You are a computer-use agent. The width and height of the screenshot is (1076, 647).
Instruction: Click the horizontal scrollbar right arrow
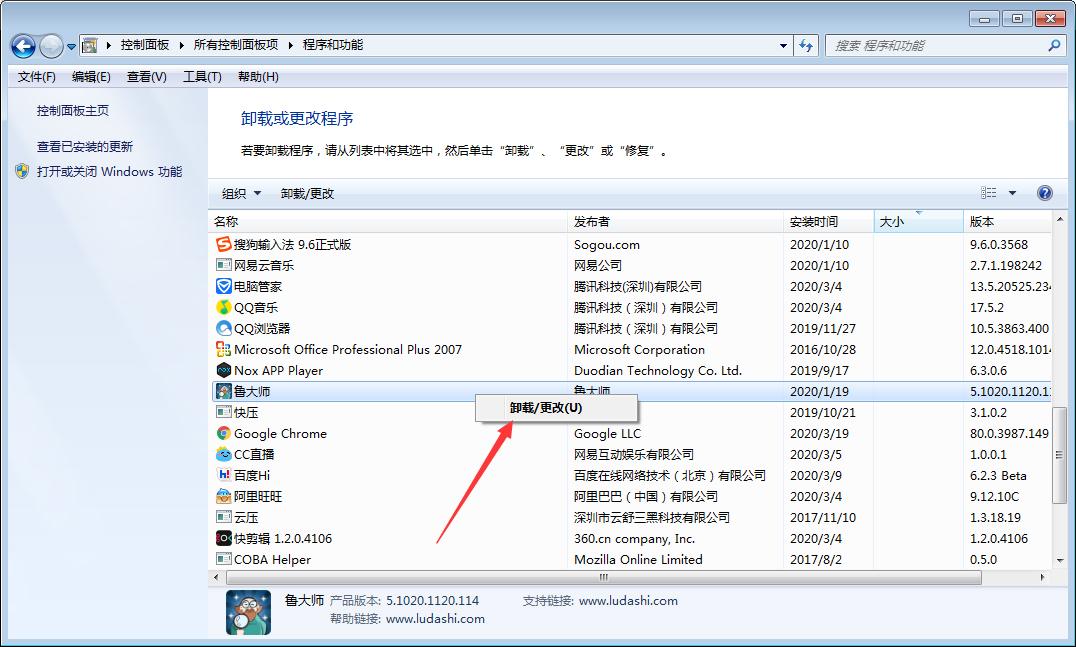pyautogui.click(x=1043, y=578)
